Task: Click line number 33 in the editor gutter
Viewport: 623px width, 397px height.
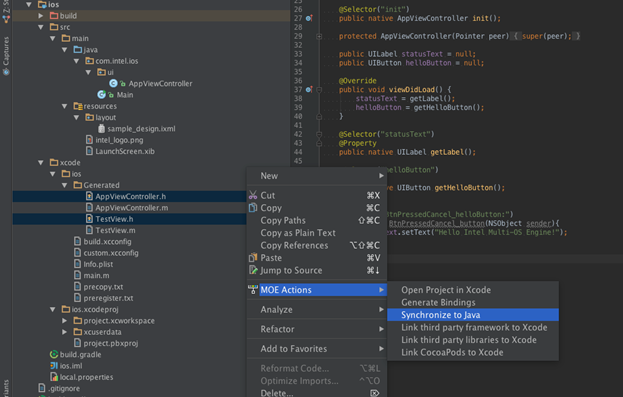Action: 298,54
